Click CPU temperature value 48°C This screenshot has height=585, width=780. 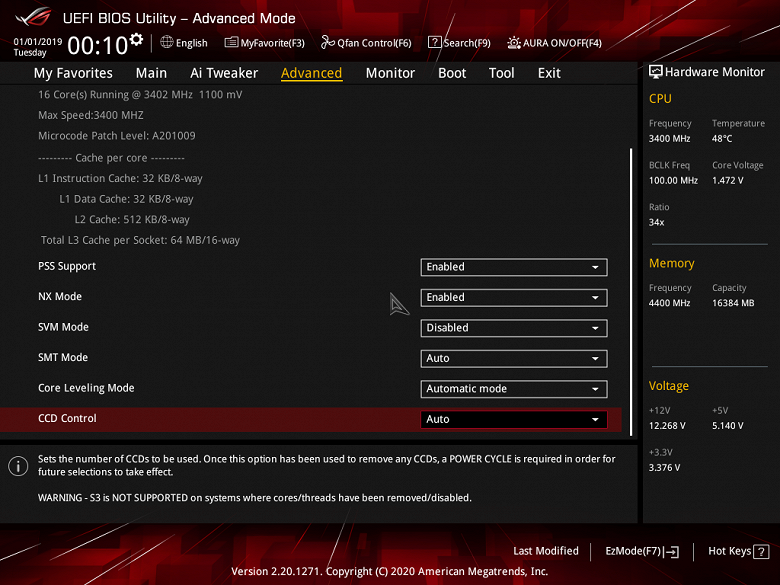coord(722,139)
